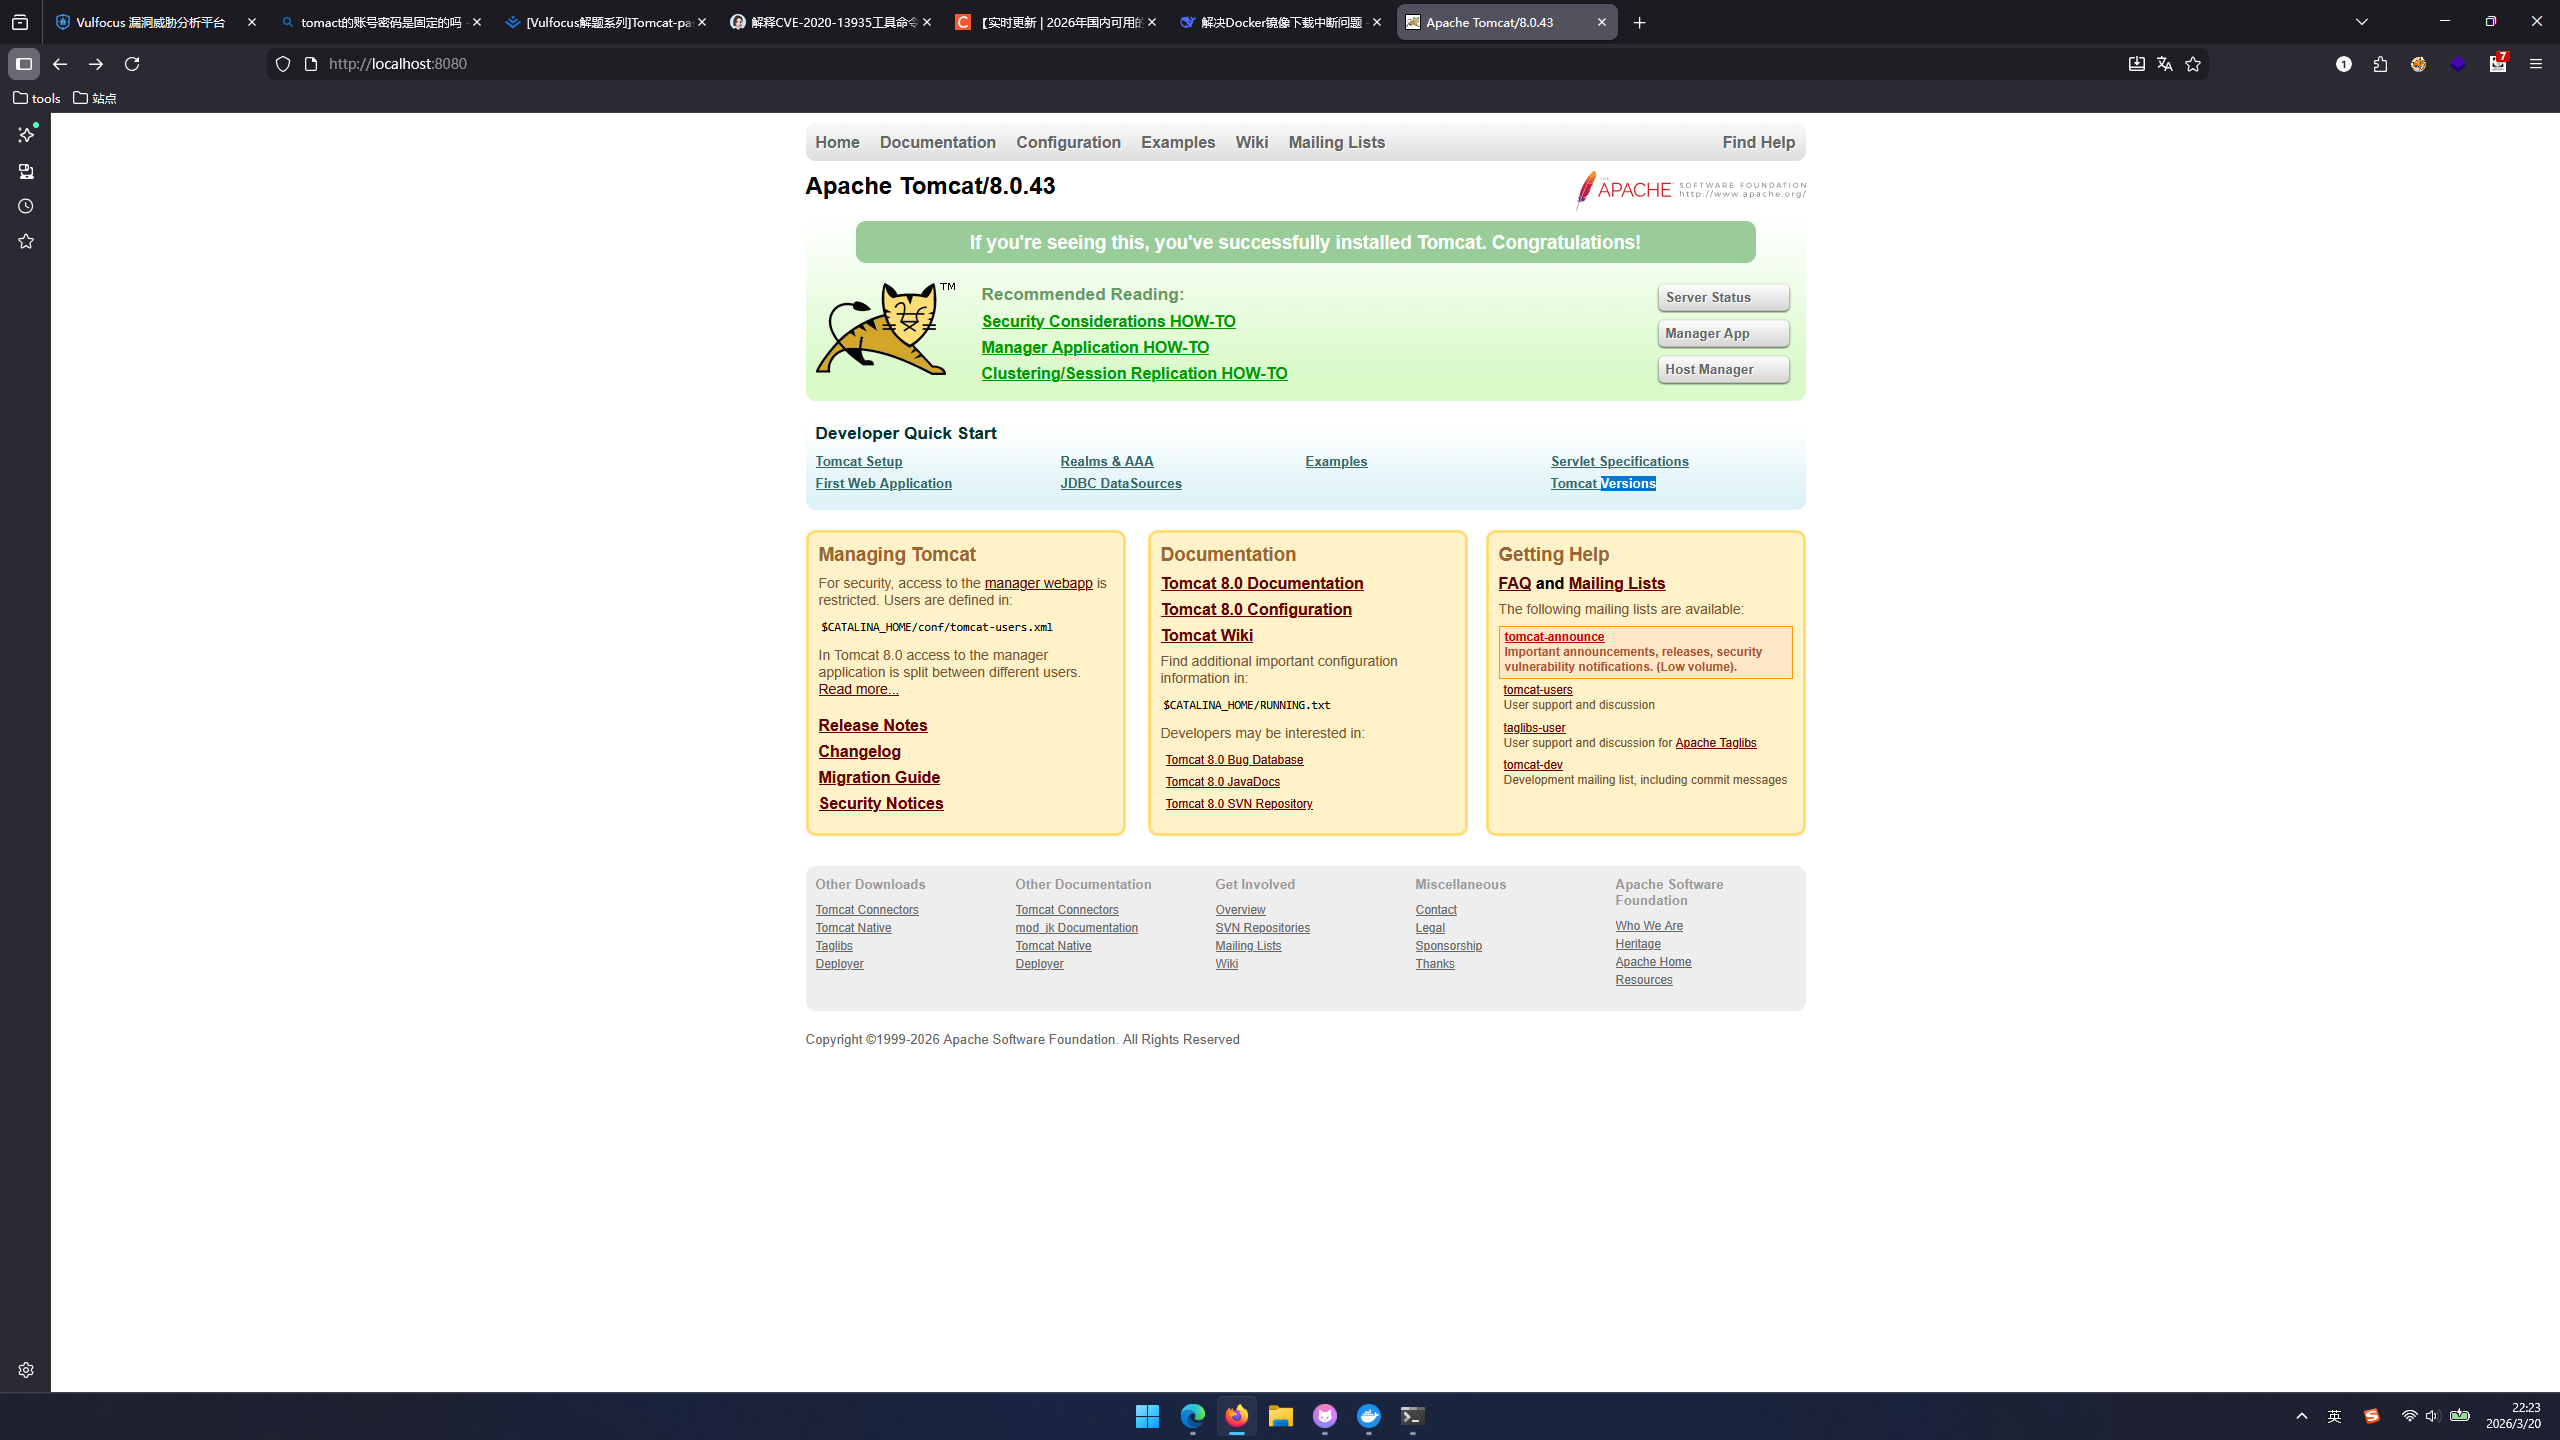Open the Extensions puzzle icon
Screen dimensions: 2560x1440
tap(2380, 64)
